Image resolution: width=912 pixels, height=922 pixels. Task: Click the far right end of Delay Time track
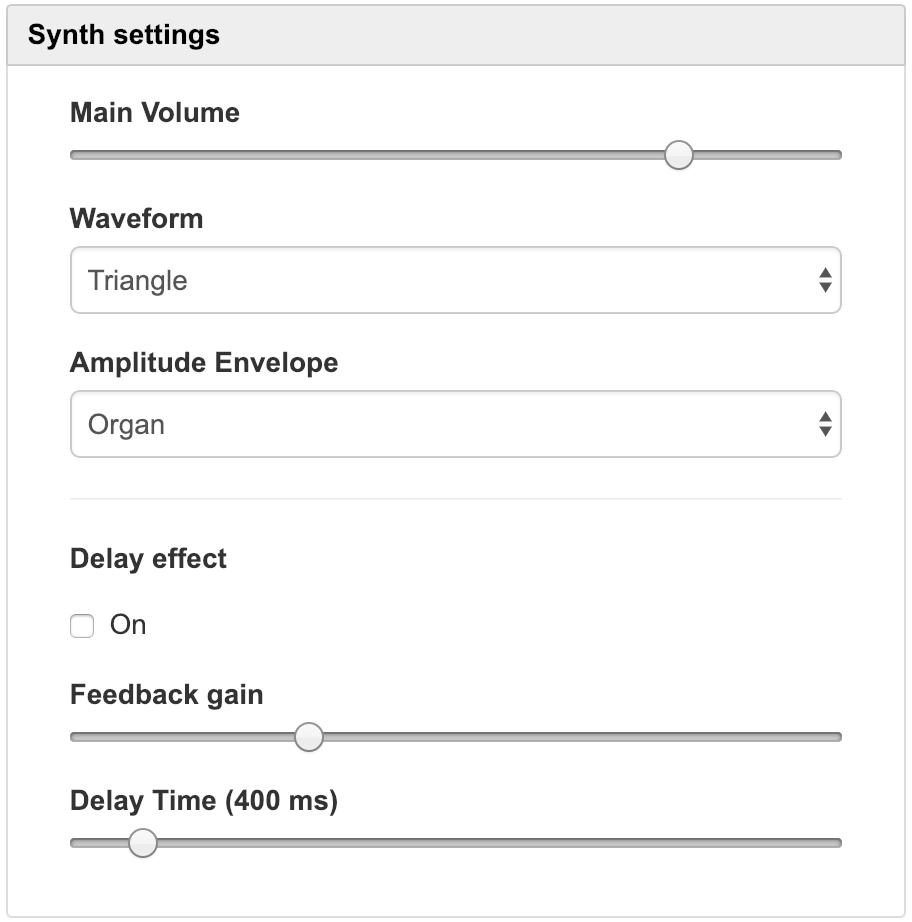(x=838, y=843)
